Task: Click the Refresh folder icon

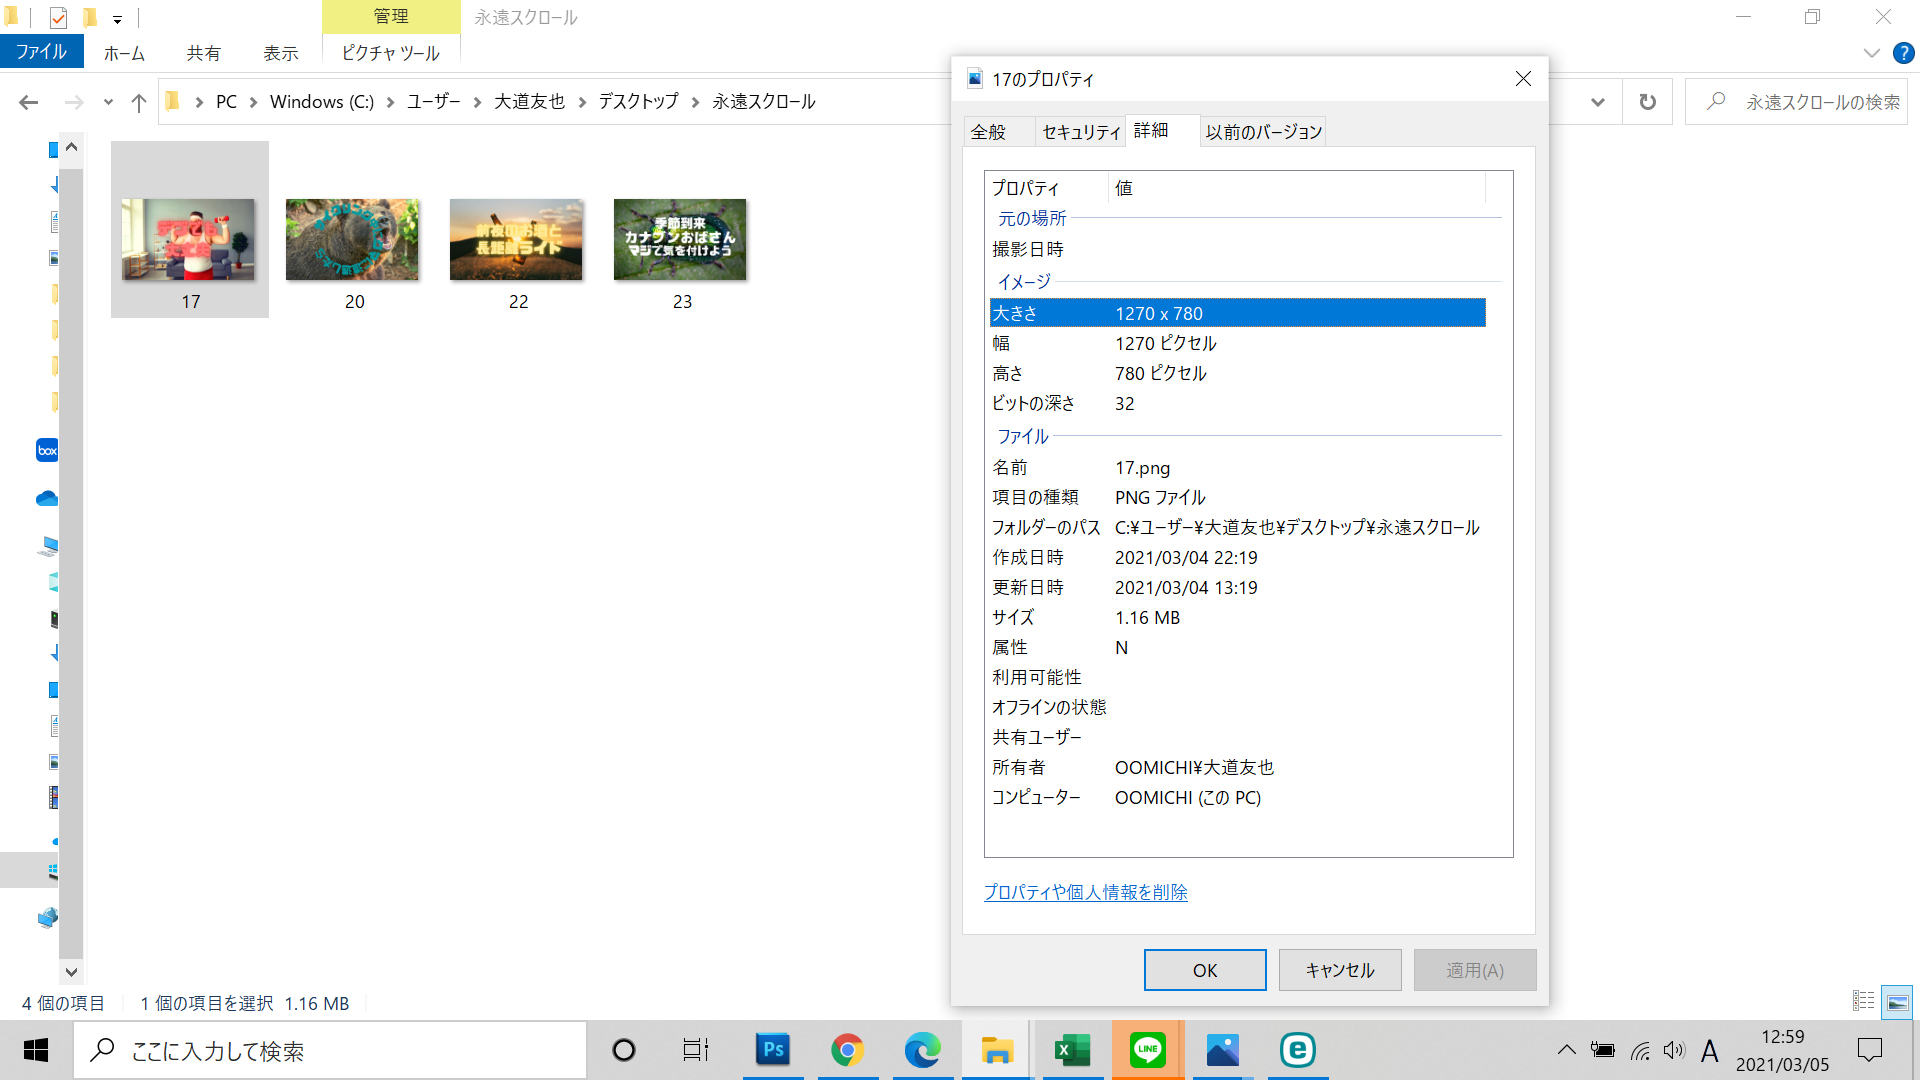Action: (x=1647, y=102)
